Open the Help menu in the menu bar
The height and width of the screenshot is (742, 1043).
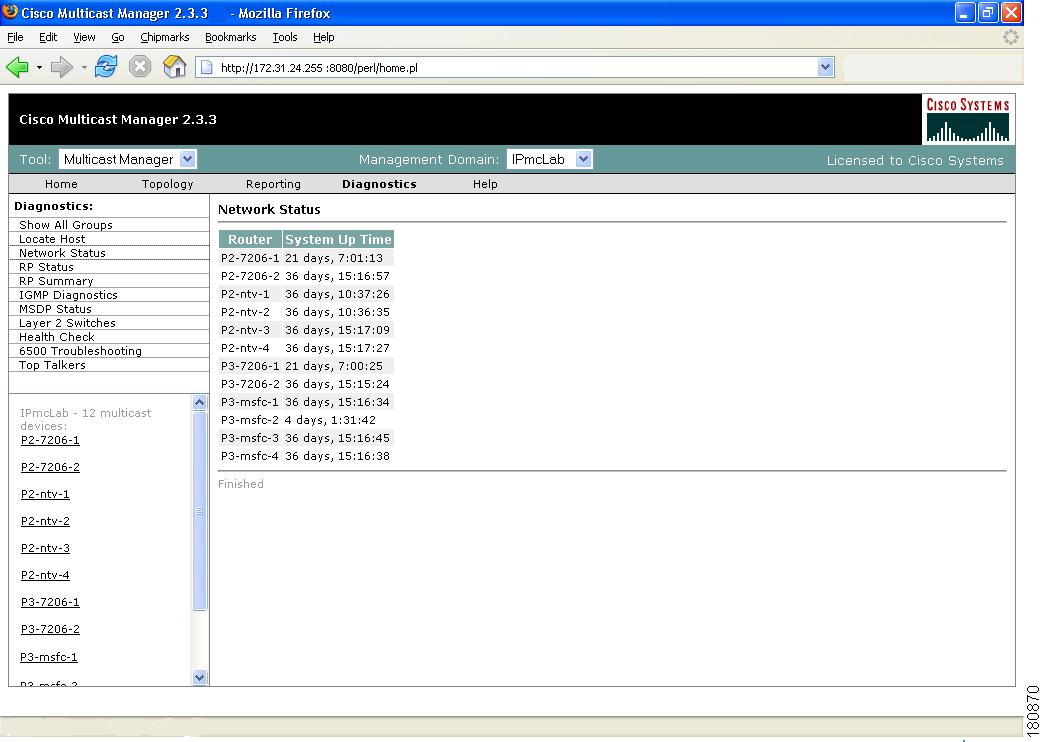(x=323, y=37)
